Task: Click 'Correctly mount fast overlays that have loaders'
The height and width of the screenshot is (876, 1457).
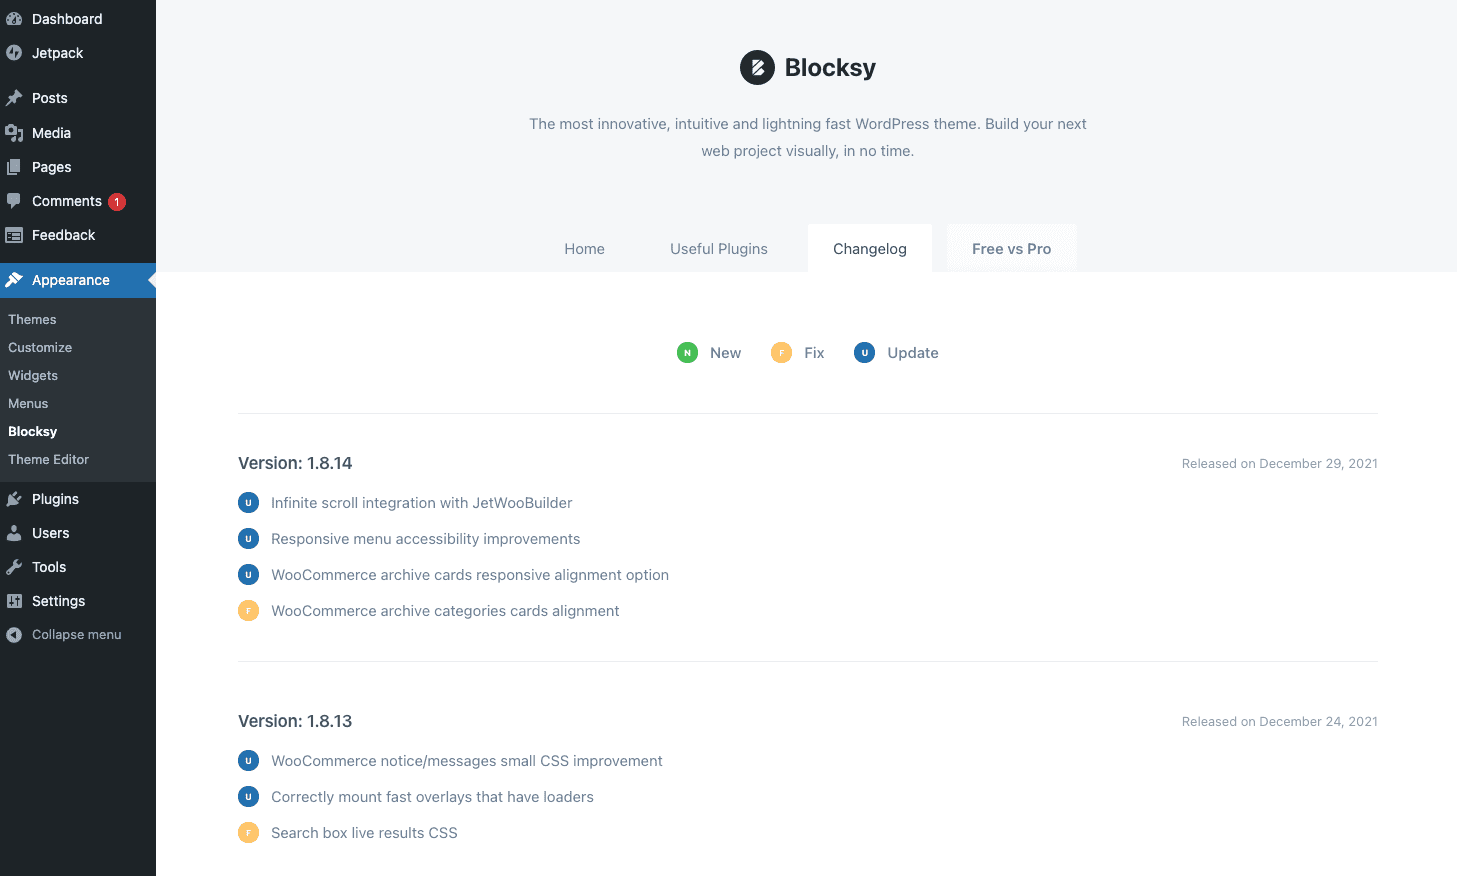Action: 432,797
